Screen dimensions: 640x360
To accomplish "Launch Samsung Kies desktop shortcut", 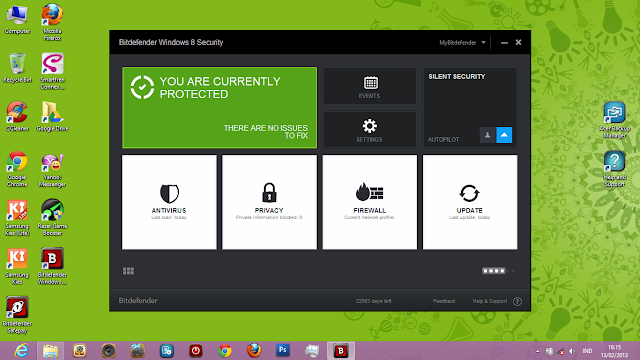I will tap(17, 267).
